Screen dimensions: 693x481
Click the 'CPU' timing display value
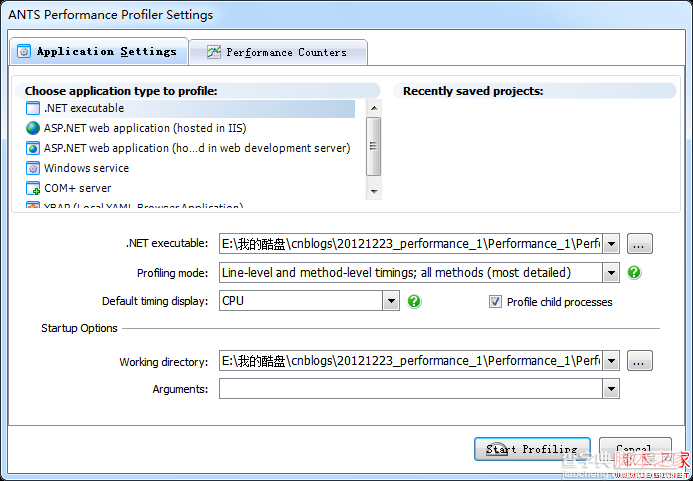233,301
